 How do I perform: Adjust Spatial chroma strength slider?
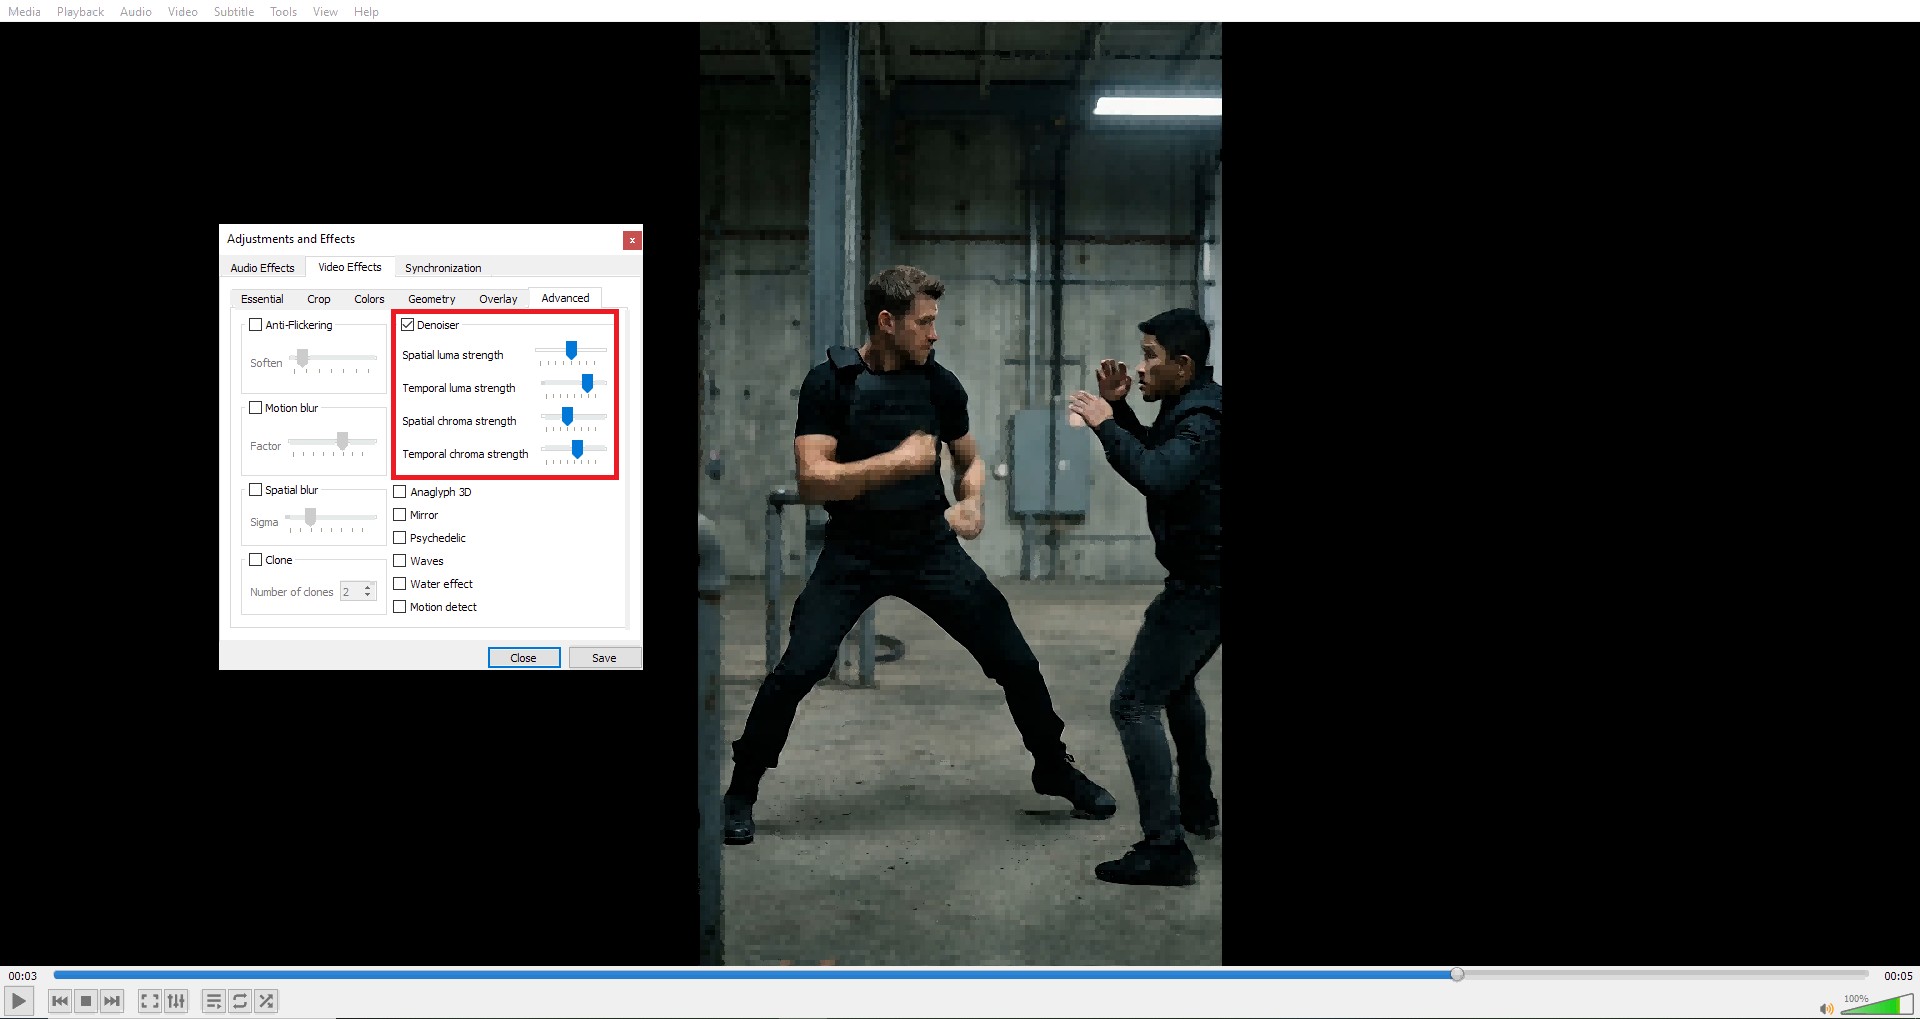[573, 417]
